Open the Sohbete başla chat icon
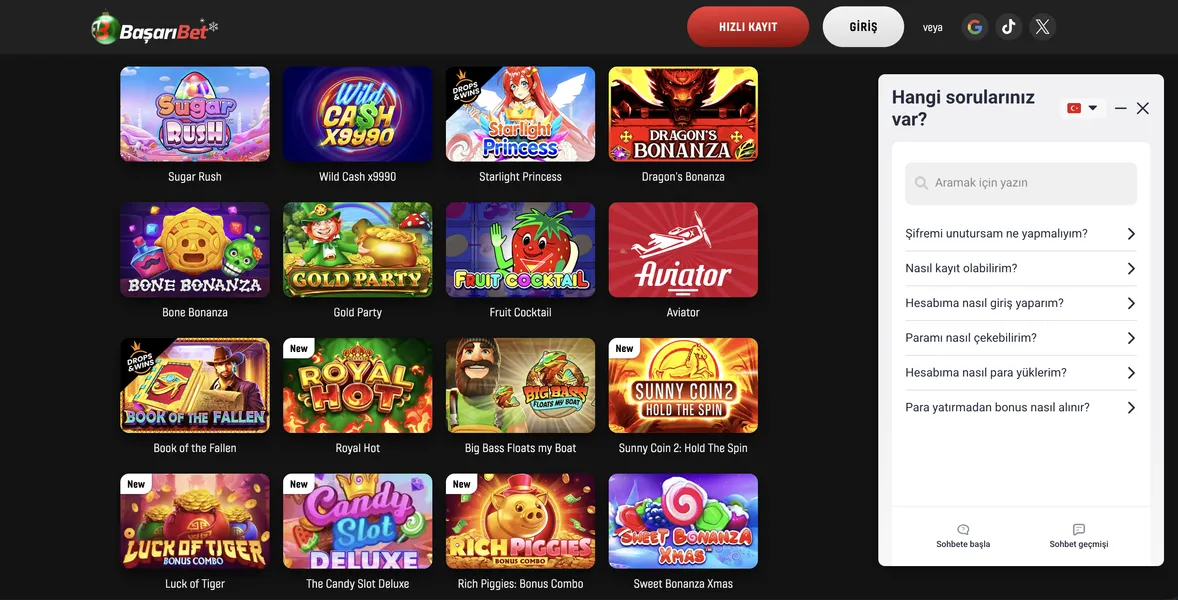This screenshot has width=1178, height=600. pos(963,535)
